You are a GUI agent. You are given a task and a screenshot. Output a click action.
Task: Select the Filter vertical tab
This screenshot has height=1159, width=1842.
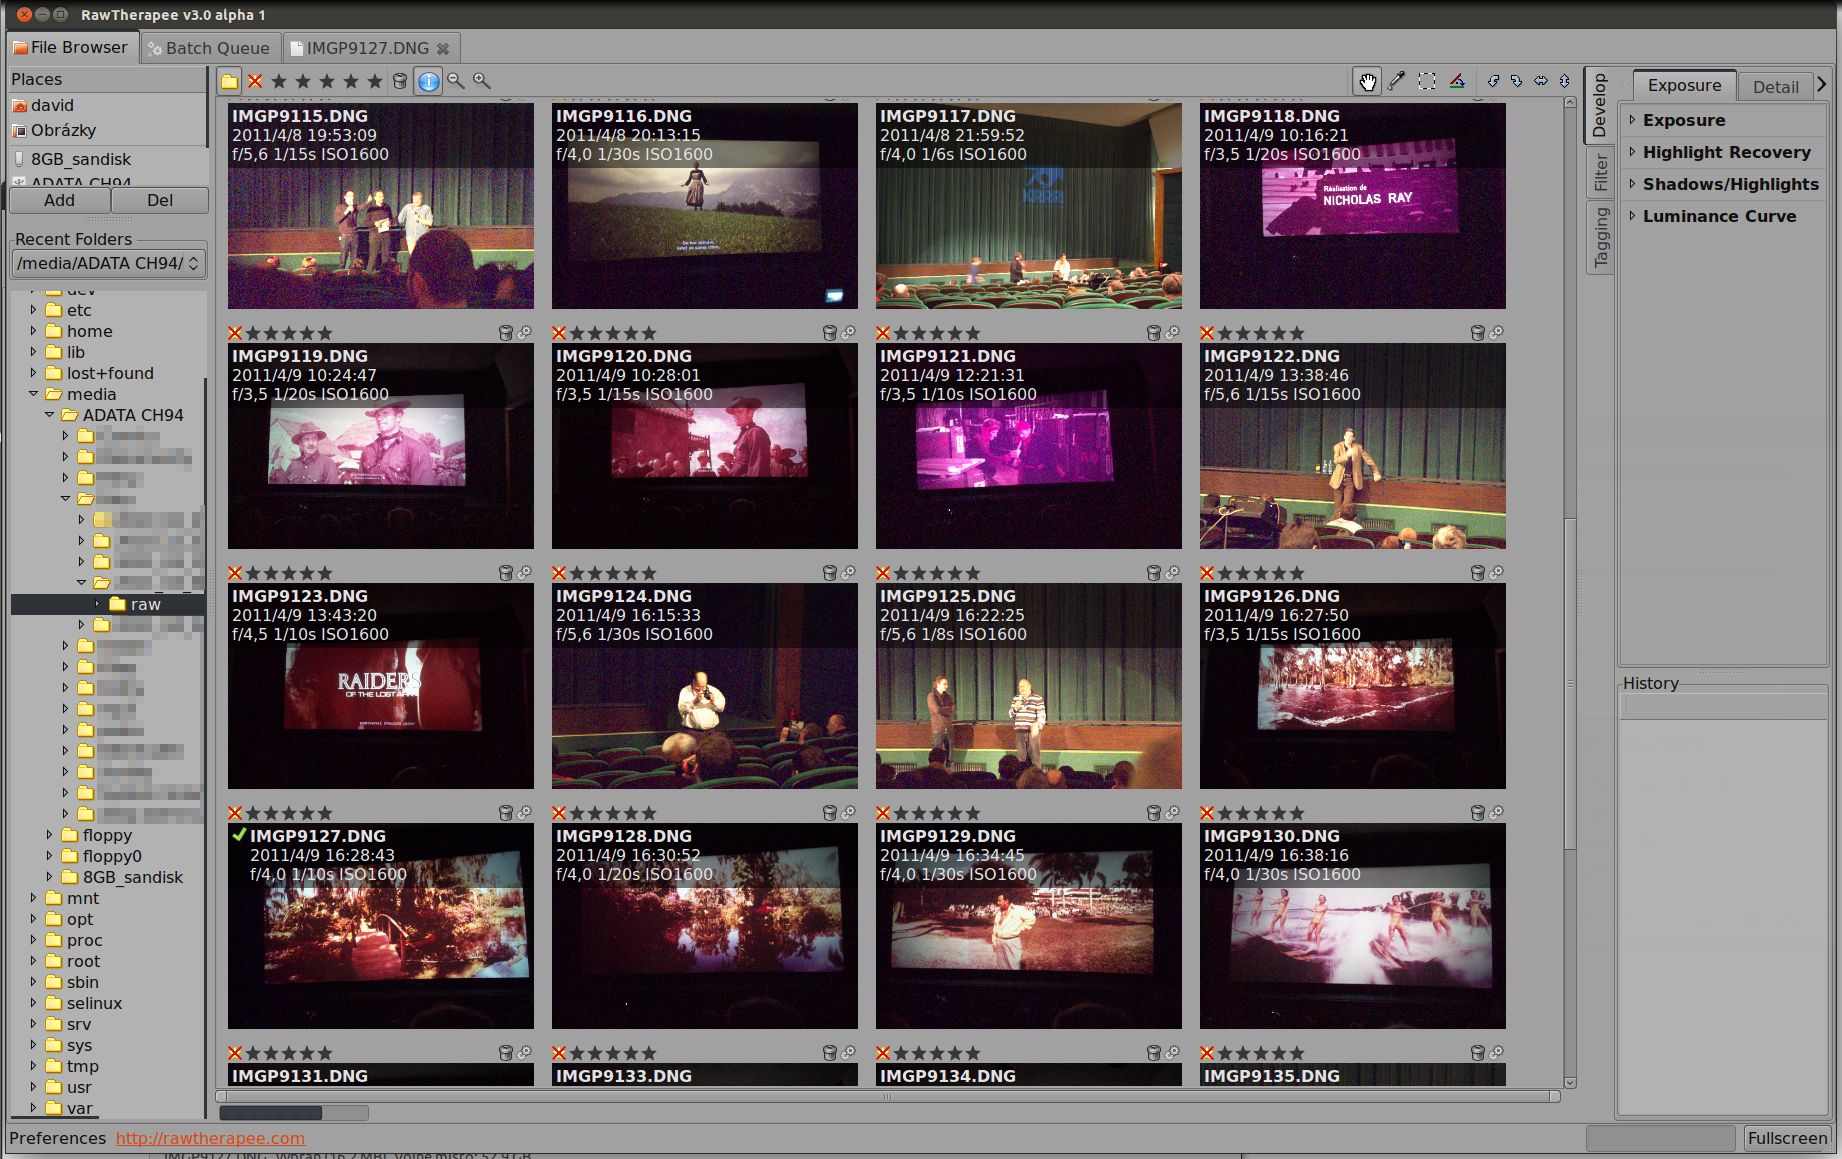[1600, 172]
